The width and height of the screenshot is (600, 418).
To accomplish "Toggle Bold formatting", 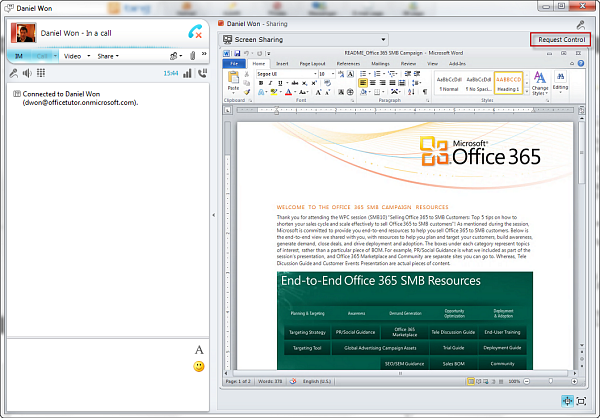I will (261, 83).
